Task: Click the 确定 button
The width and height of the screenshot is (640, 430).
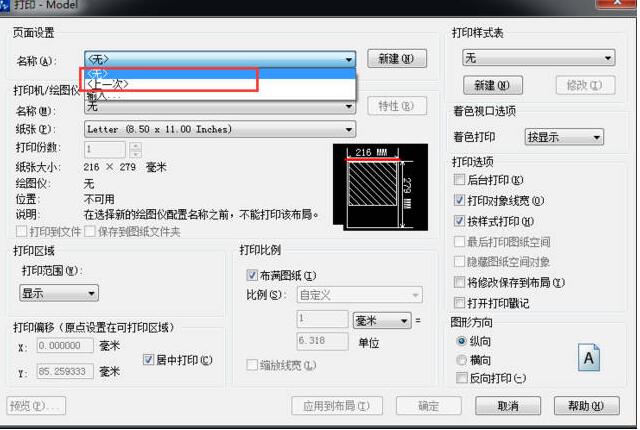Action: coord(429,406)
